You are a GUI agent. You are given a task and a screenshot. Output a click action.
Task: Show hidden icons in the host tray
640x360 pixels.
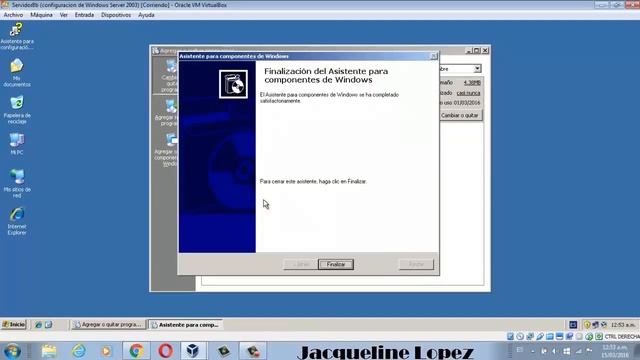click(533, 351)
